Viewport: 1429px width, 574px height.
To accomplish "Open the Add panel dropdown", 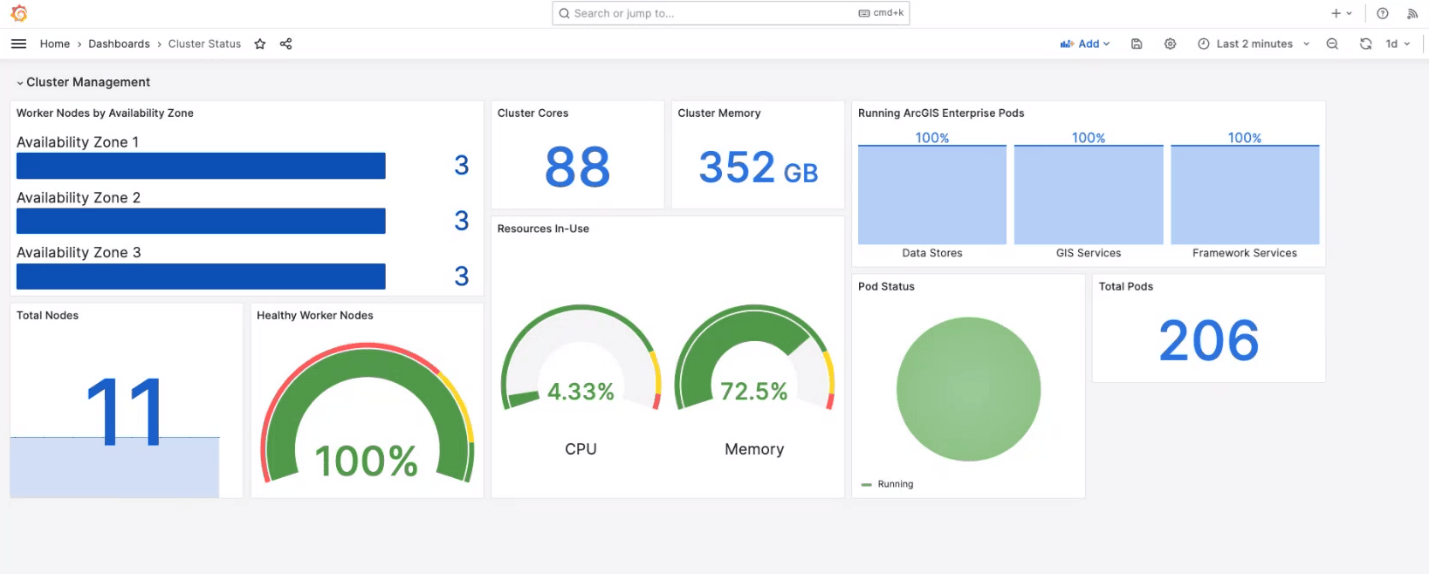I will tap(1086, 44).
